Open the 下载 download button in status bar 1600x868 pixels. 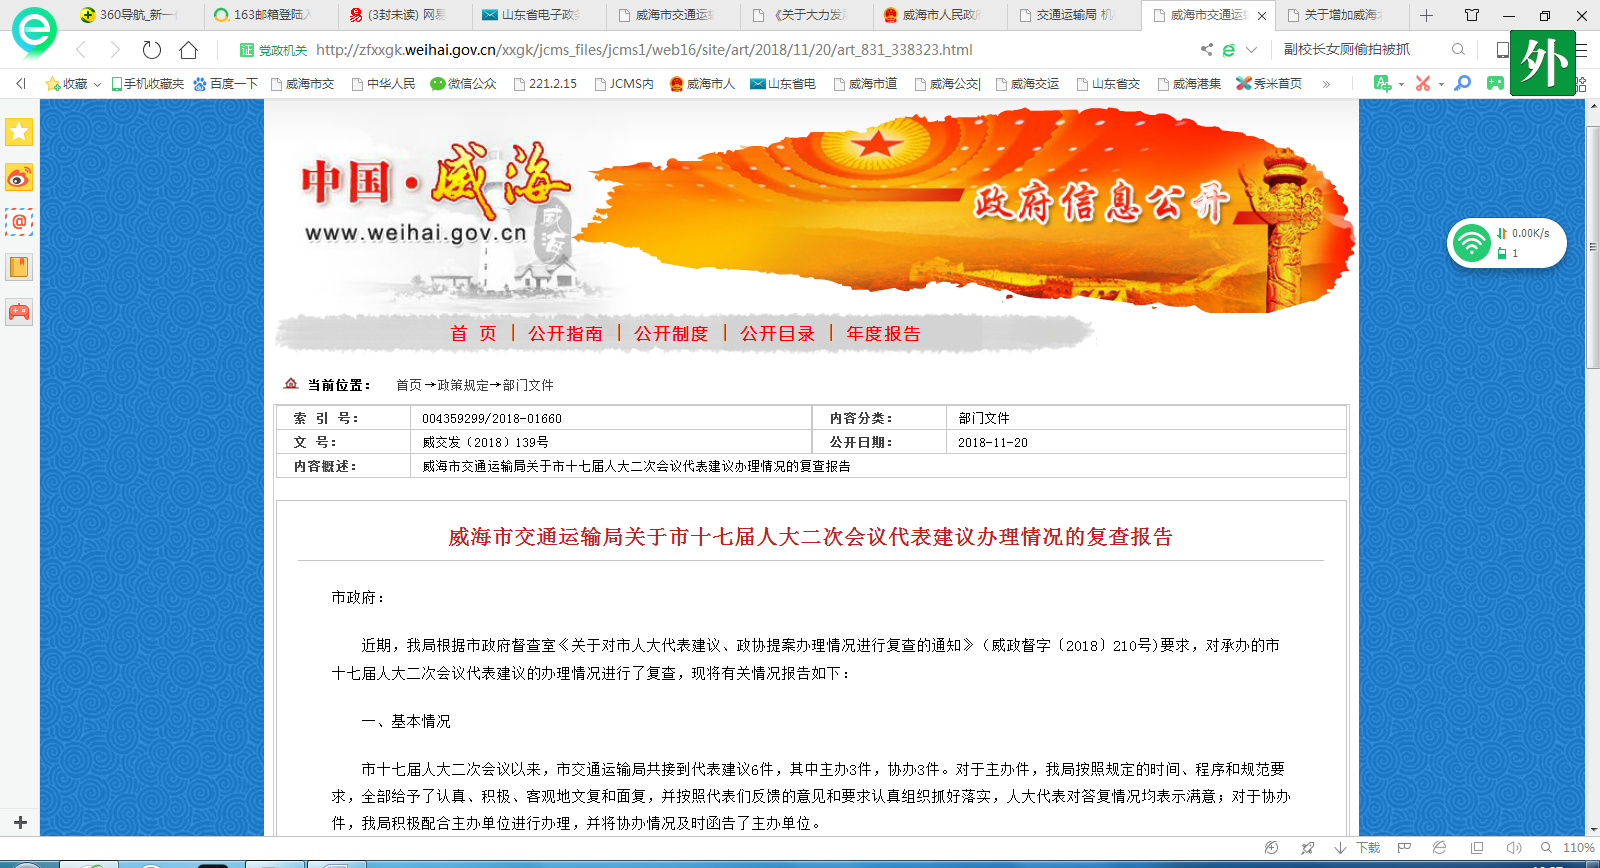coord(1358,848)
